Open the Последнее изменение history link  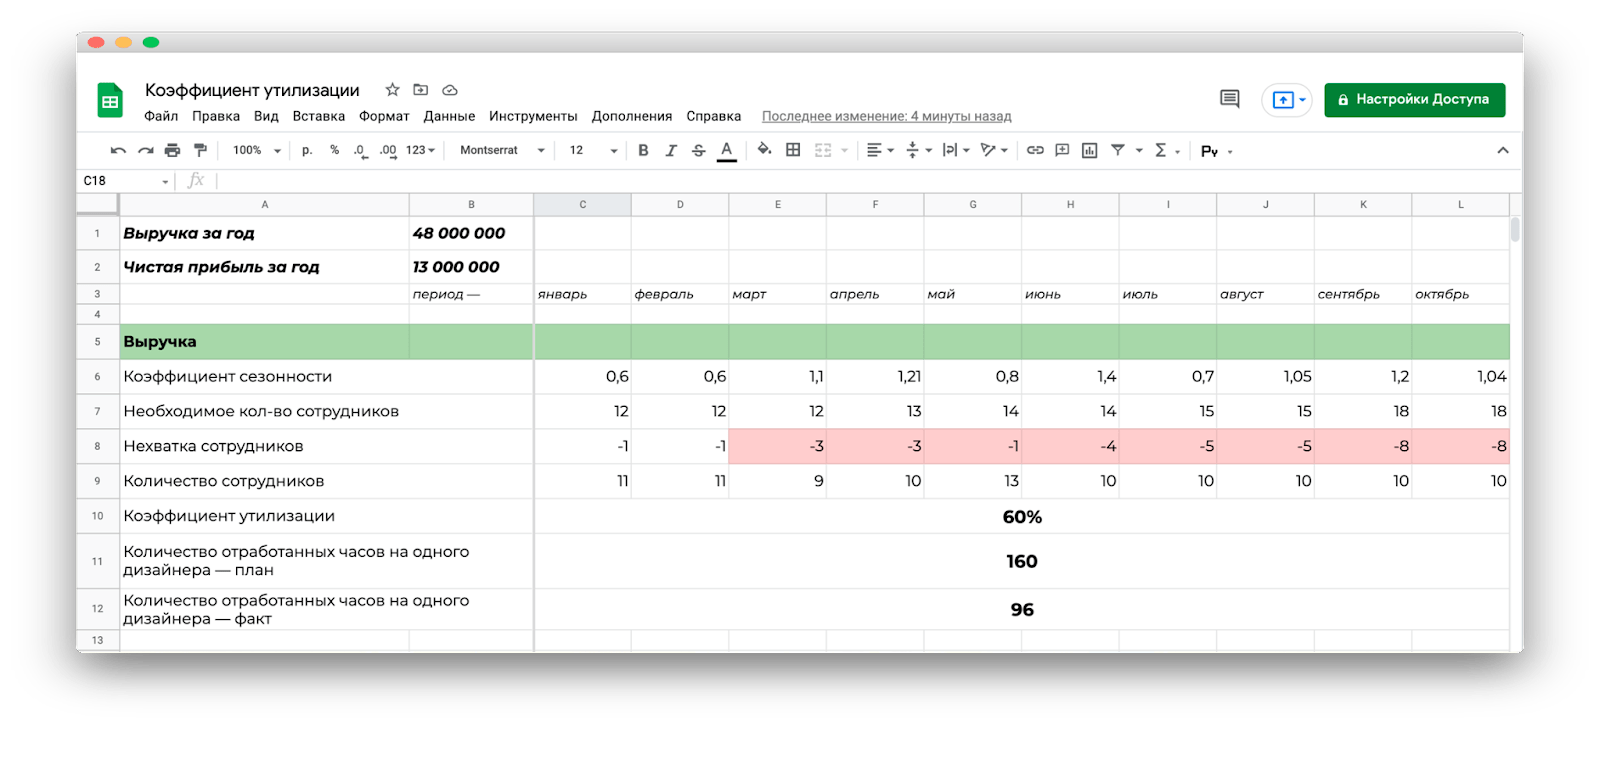886,116
